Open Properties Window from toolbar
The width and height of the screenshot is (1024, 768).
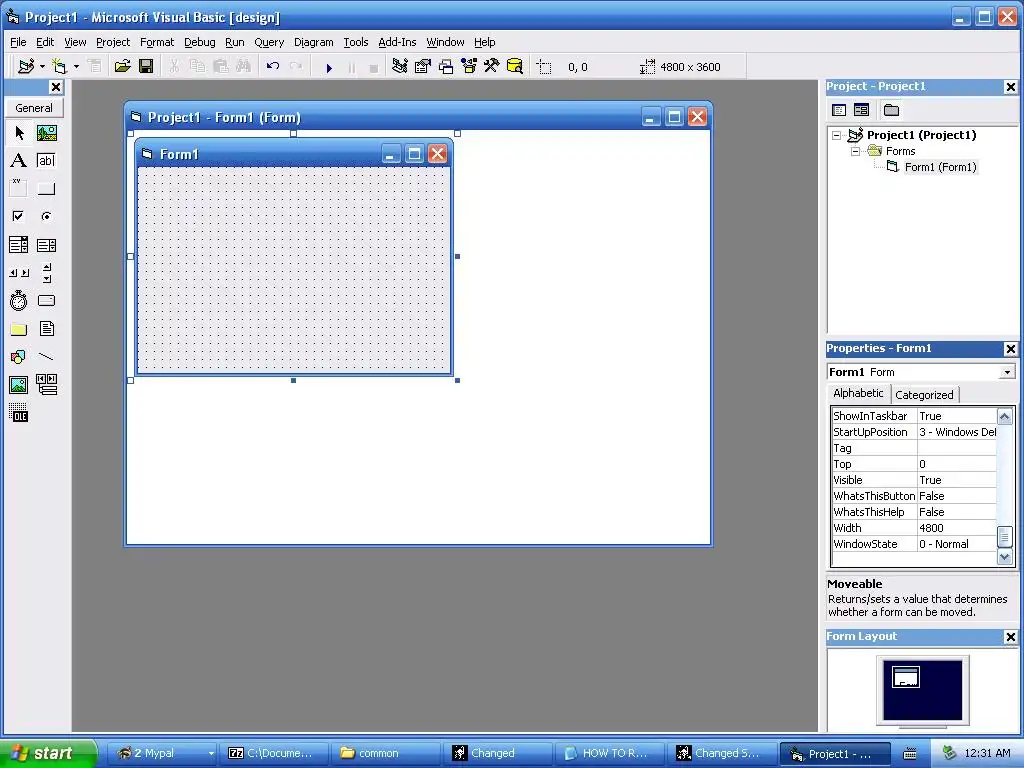coord(423,67)
